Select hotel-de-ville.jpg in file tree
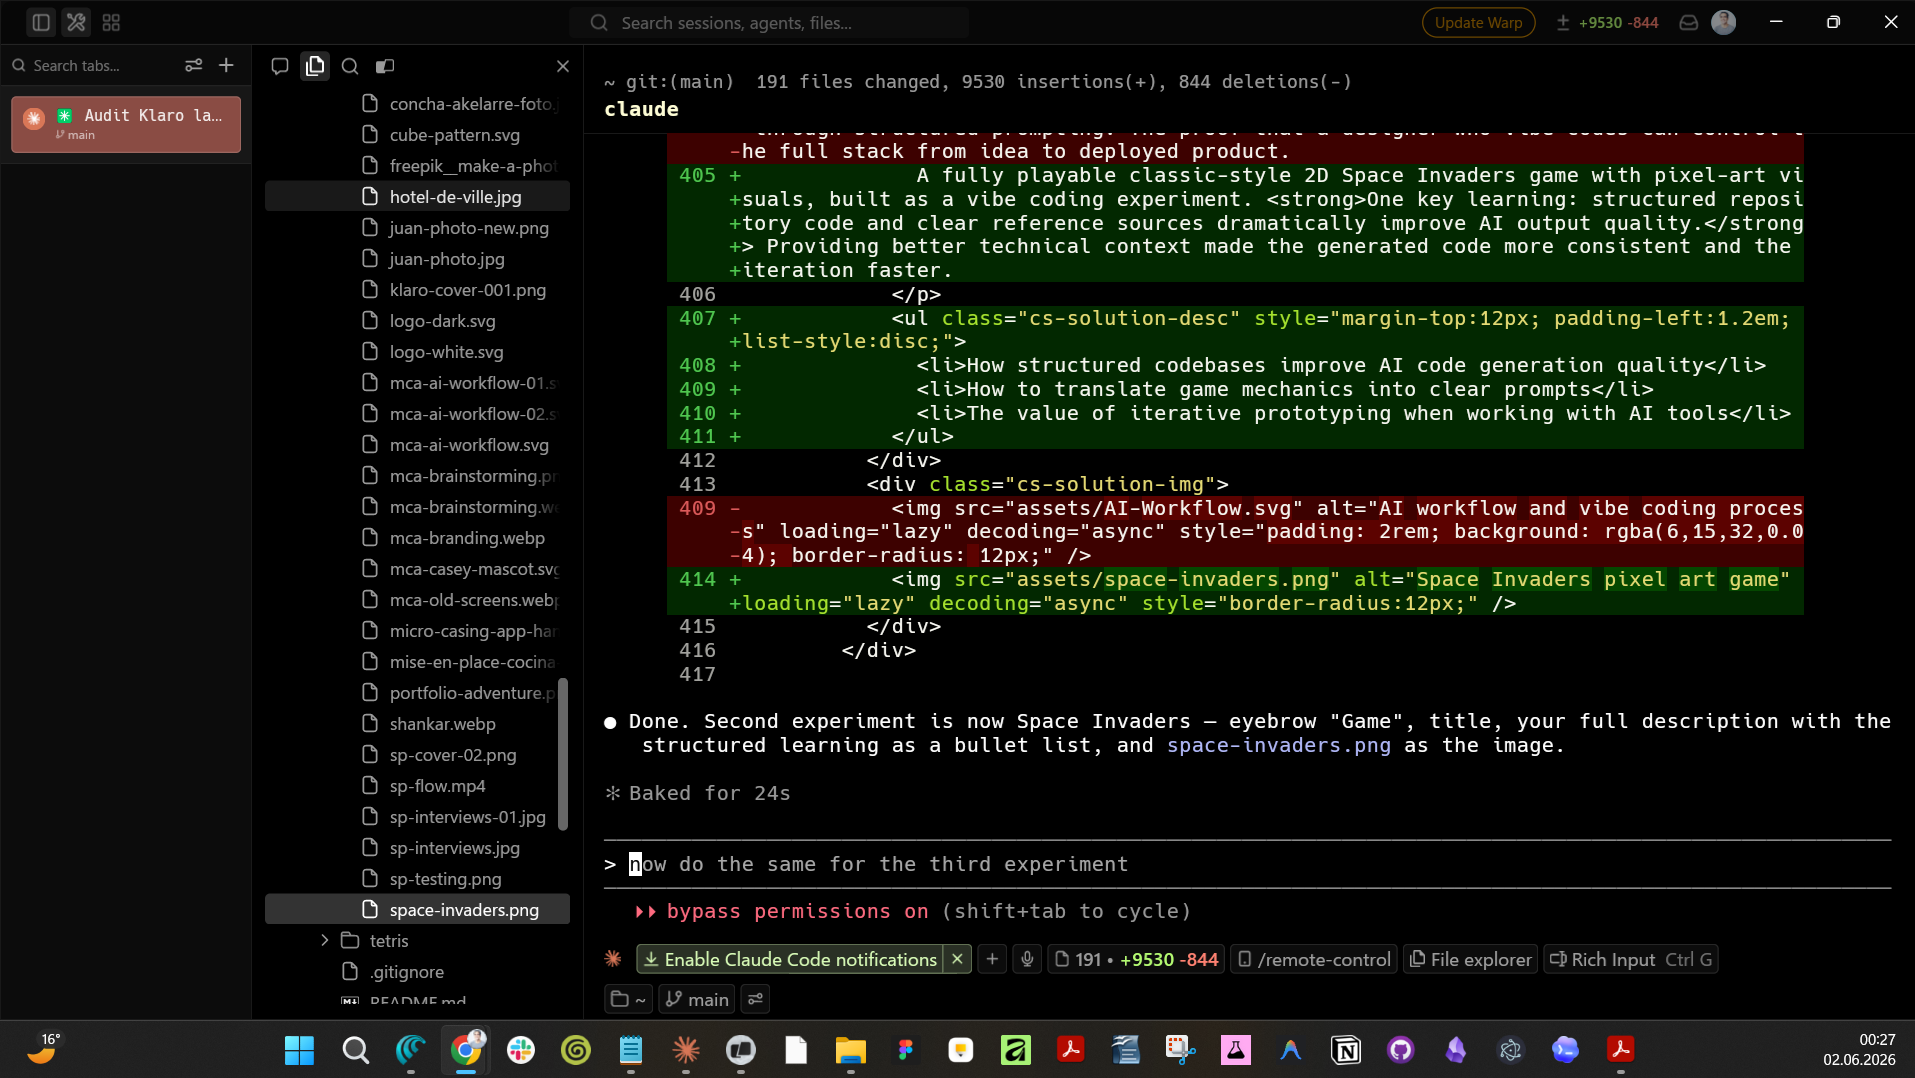The height and width of the screenshot is (1078, 1915). (x=417, y=197)
